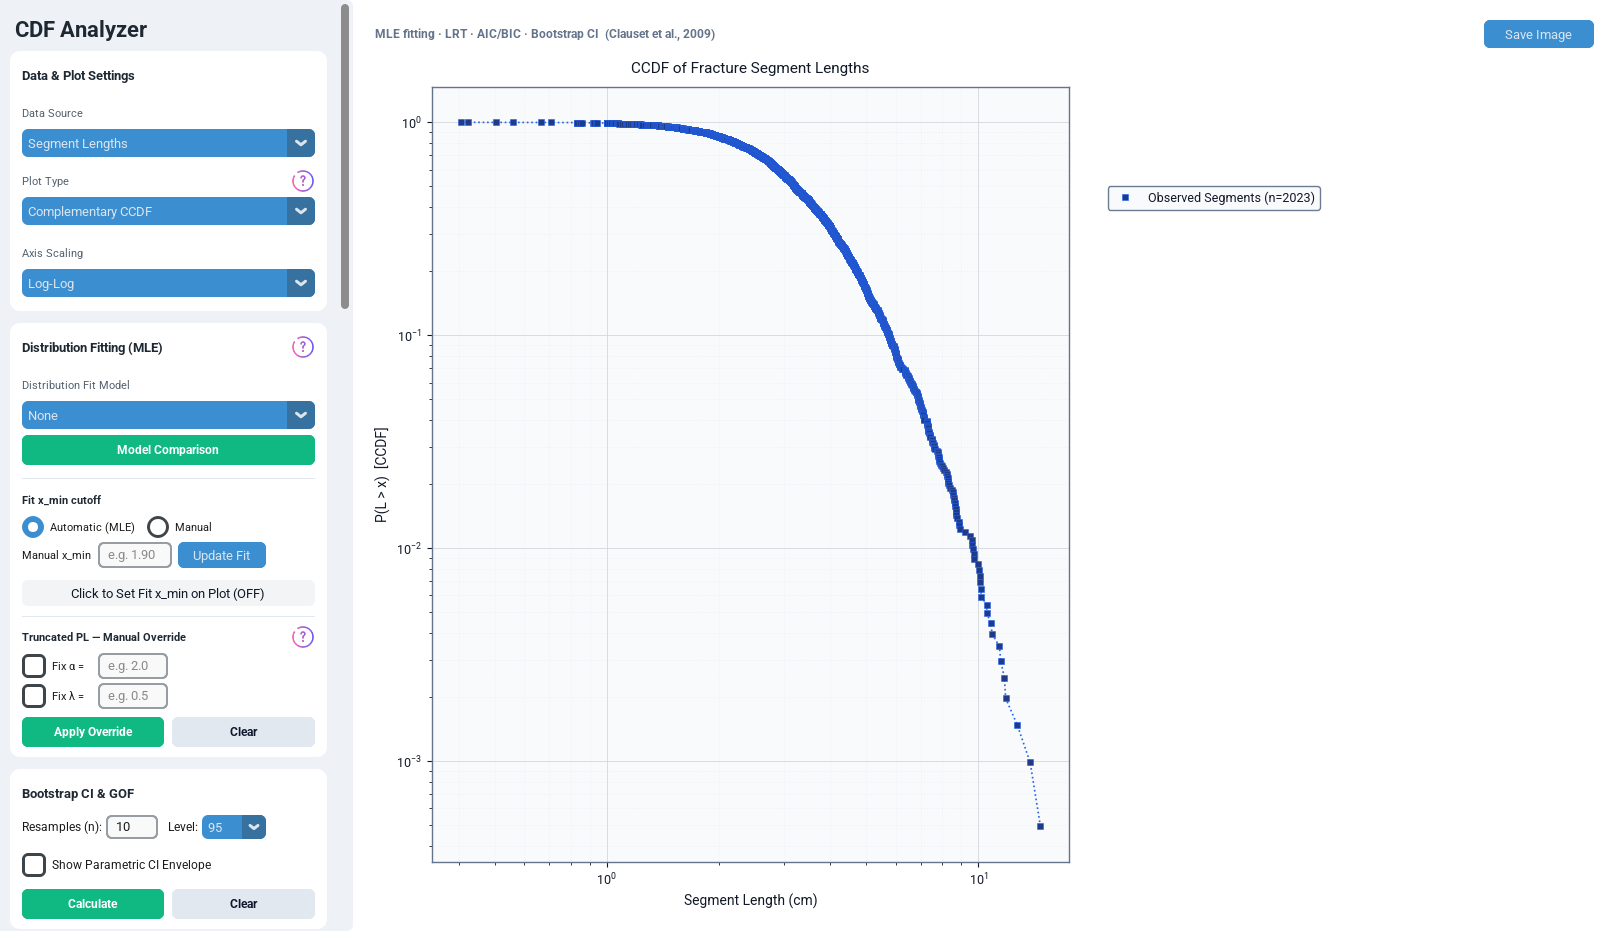Toggle Click to Set Fit x_min on Plot
The height and width of the screenshot is (931, 1616).
click(168, 593)
